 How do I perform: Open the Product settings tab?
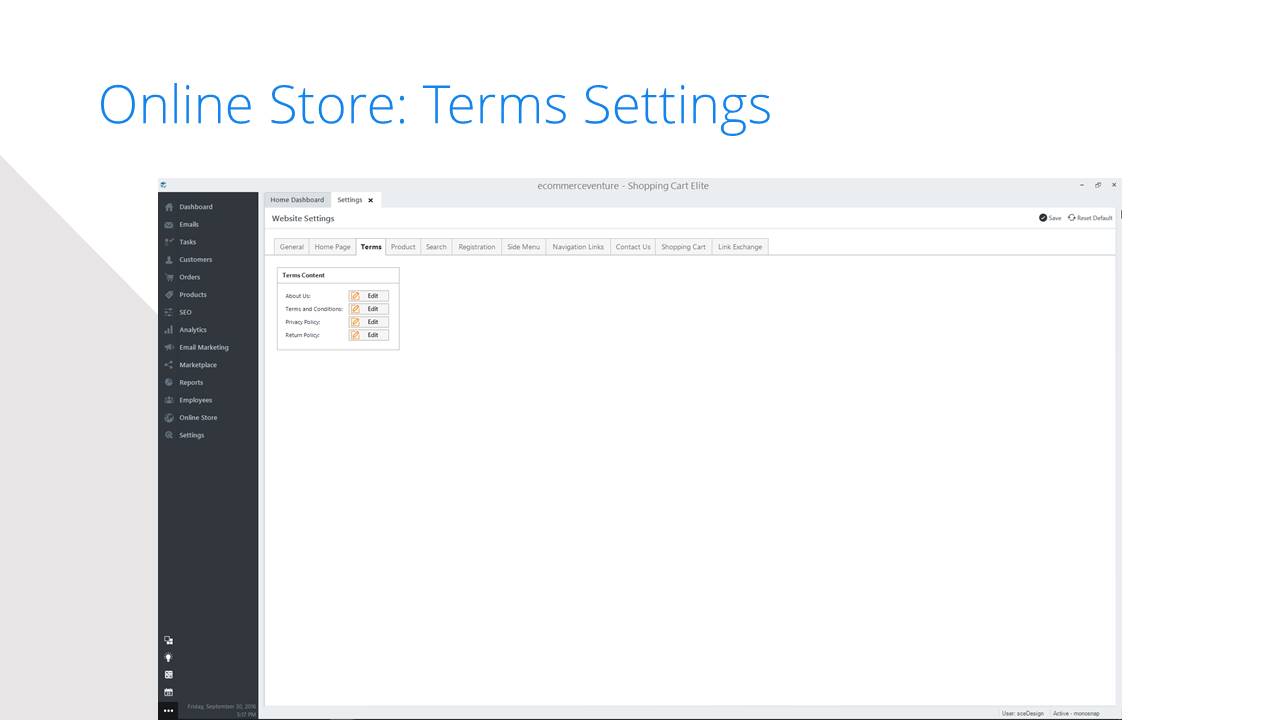(403, 247)
